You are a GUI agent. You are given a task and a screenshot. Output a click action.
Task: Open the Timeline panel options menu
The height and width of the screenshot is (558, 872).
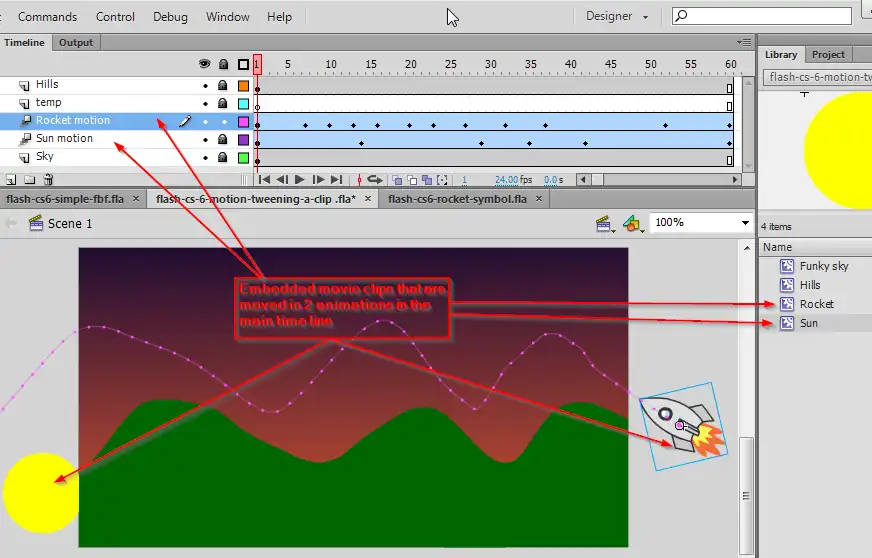(743, 42)
